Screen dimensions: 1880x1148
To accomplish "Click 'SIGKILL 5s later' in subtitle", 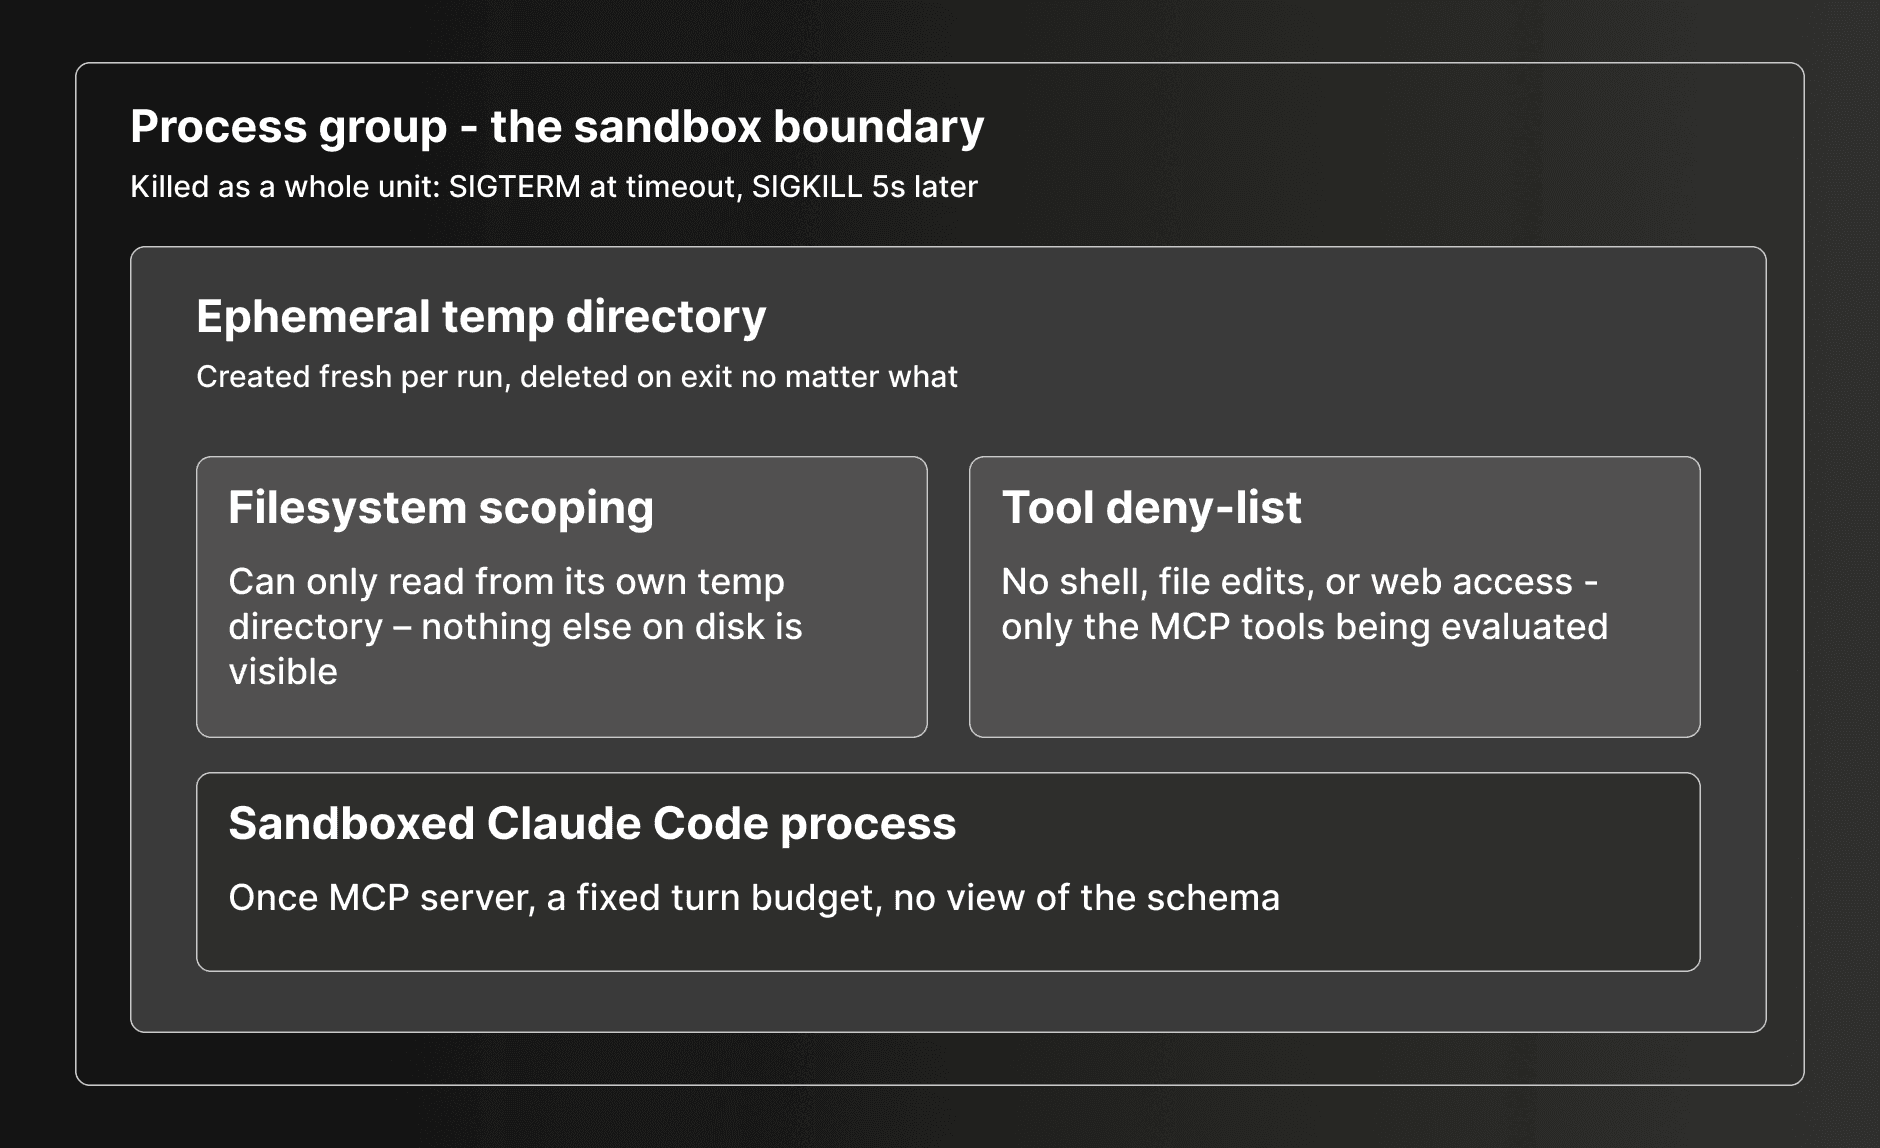I will [x=865, y=187].
